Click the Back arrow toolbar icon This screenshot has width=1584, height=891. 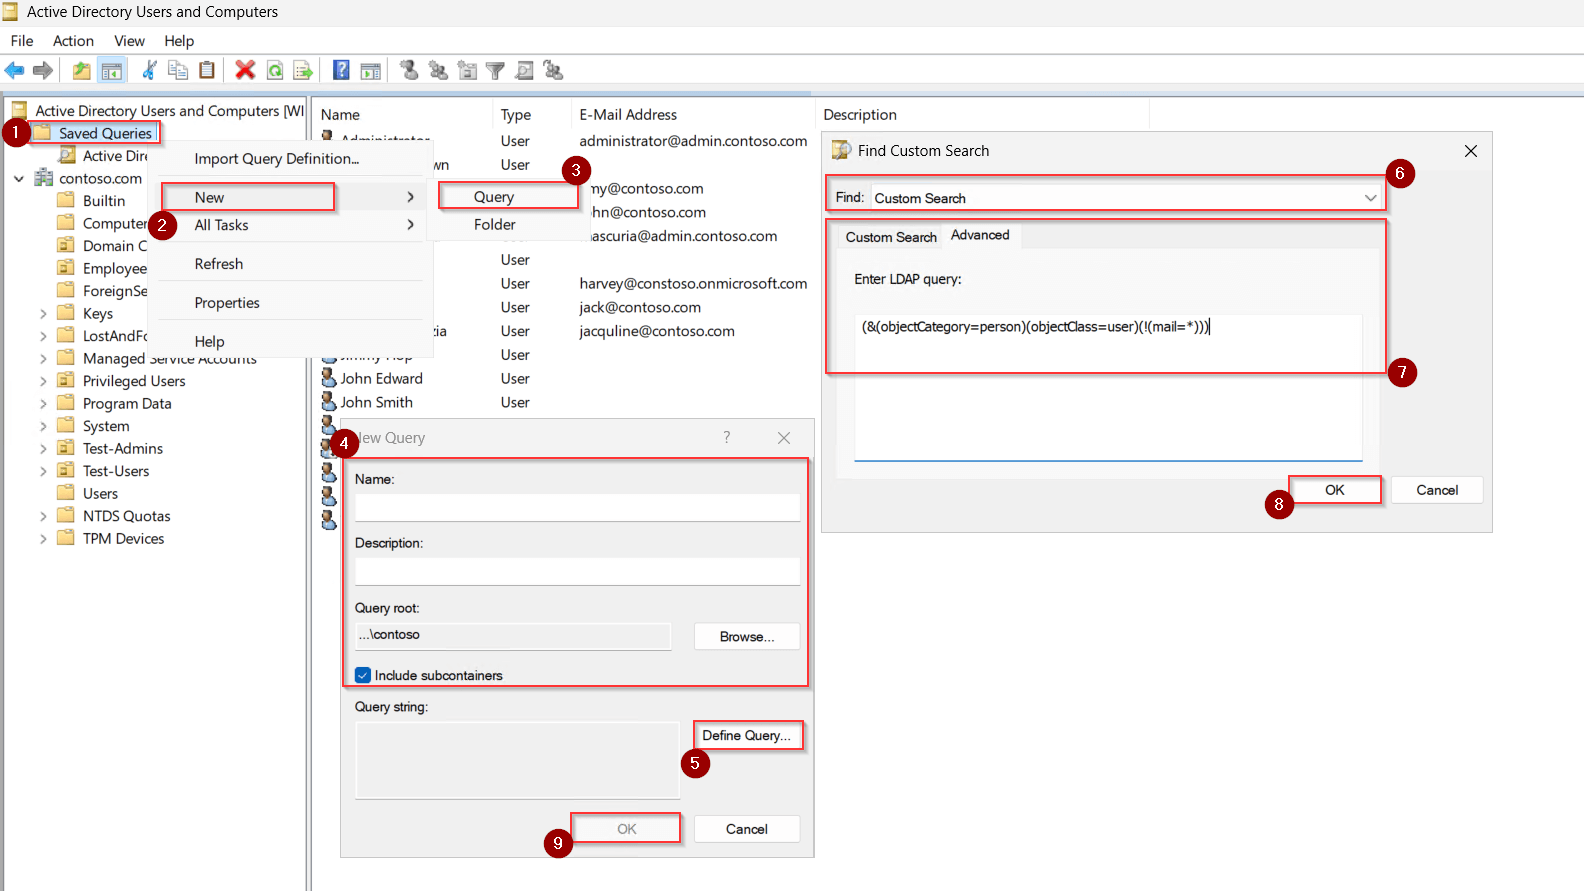coord(14,70)
